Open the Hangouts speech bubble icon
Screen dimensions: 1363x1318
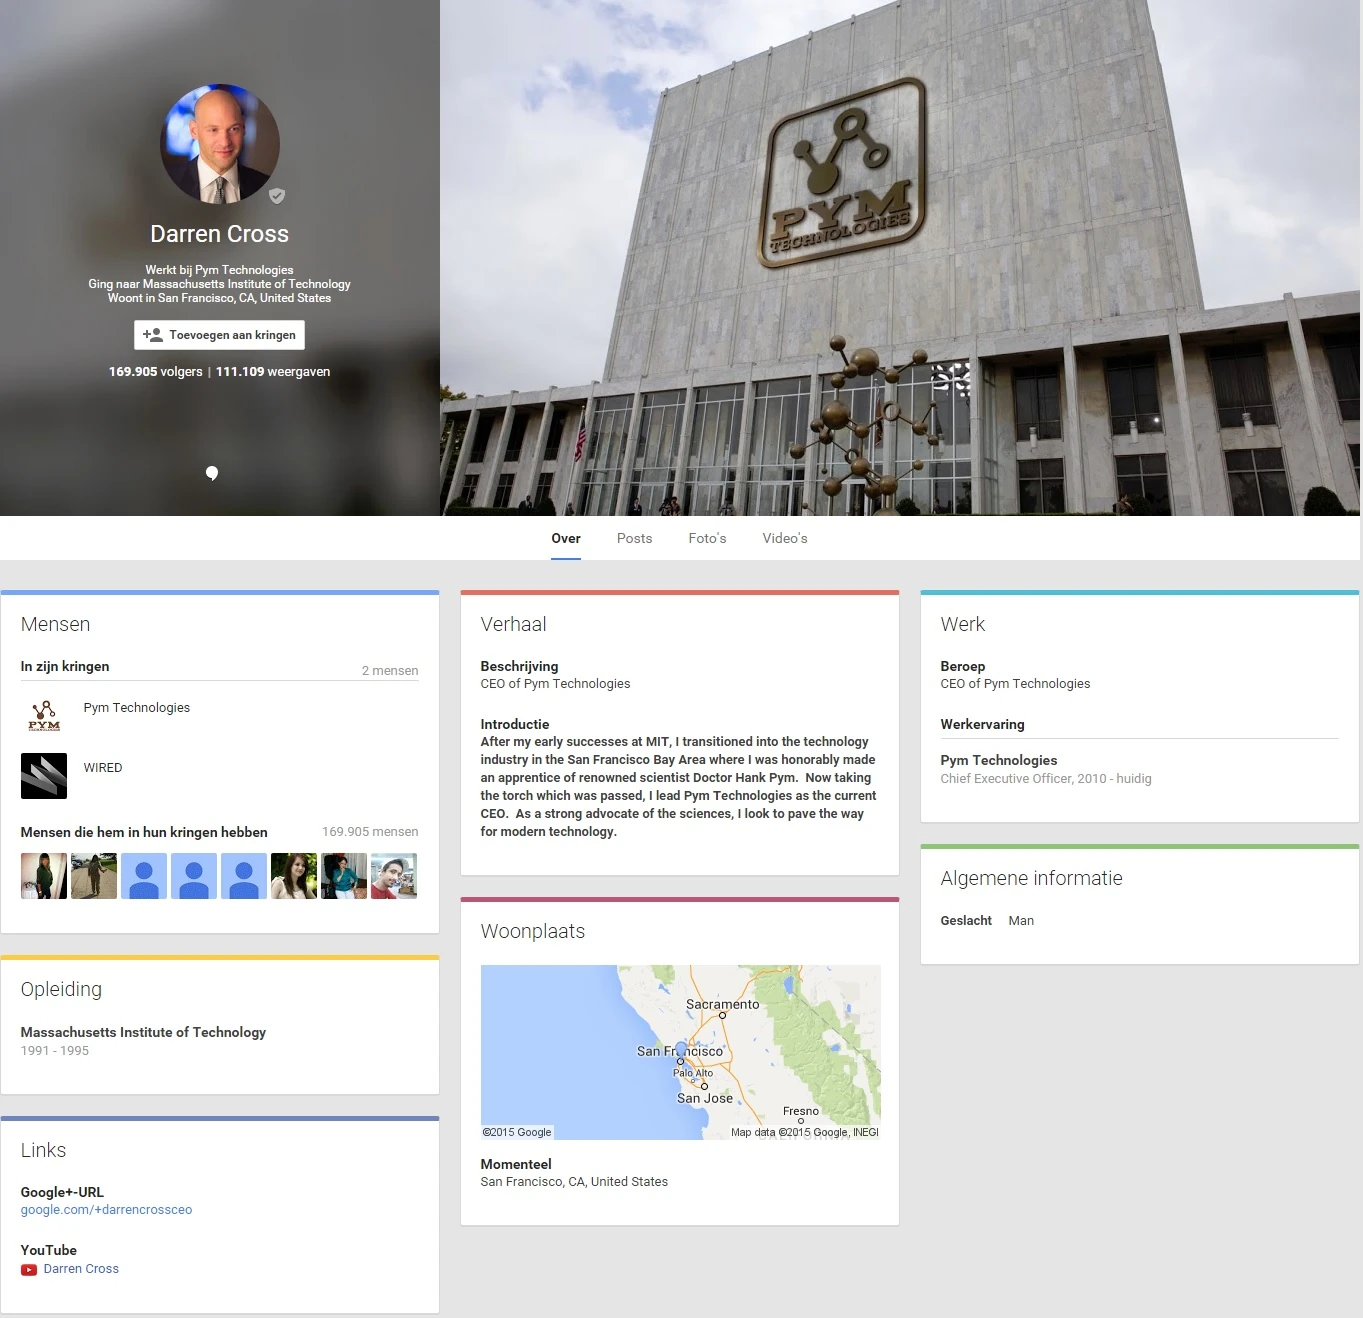[x=212, y=473]
